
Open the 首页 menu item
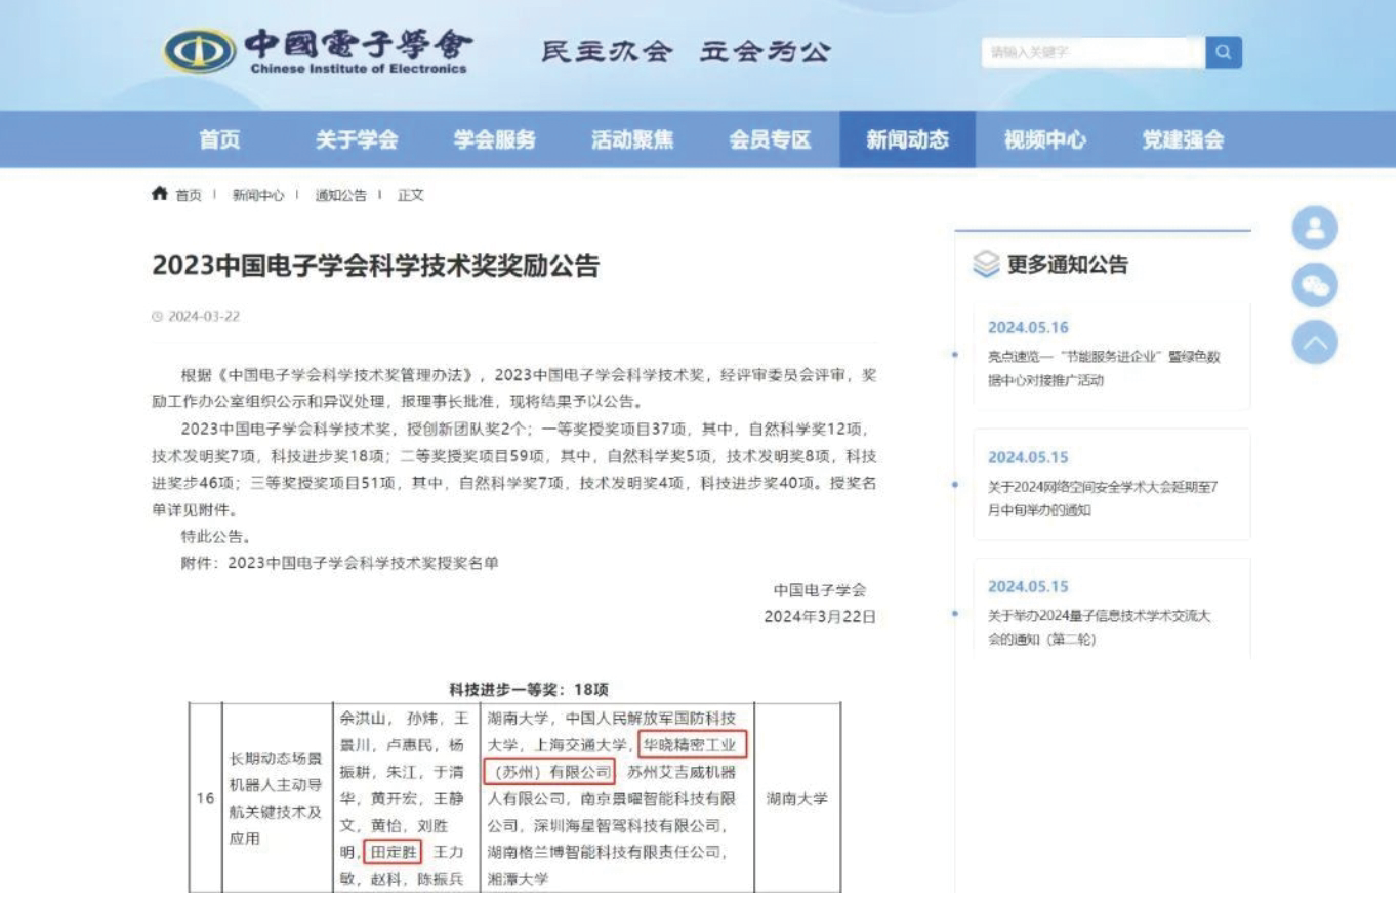(x=222, y=140)
